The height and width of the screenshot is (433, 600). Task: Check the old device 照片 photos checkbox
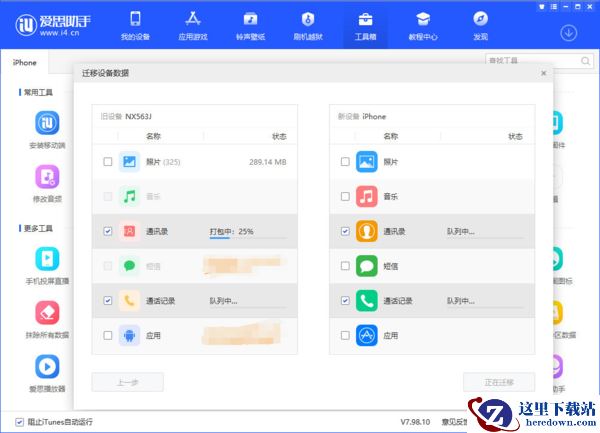(x=108, y=162)
